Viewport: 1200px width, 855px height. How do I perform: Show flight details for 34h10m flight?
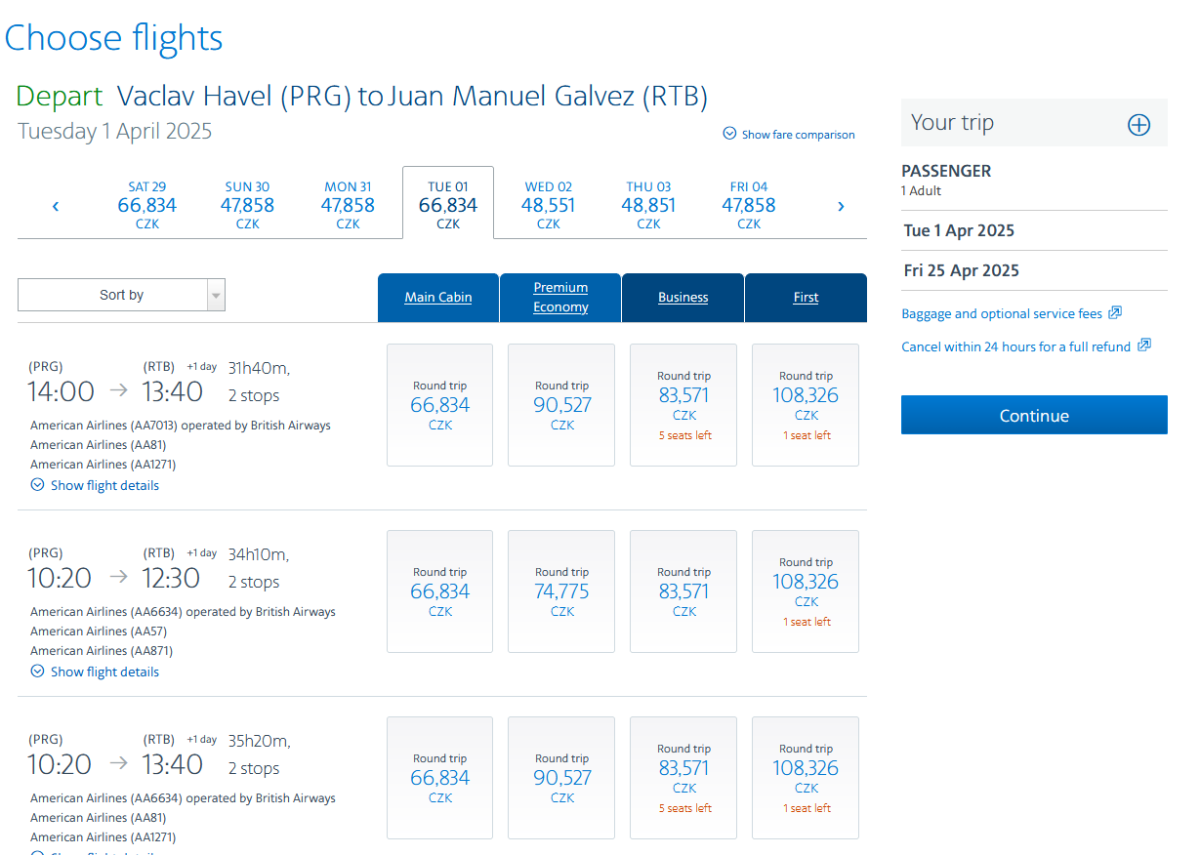tap(95, 672)
